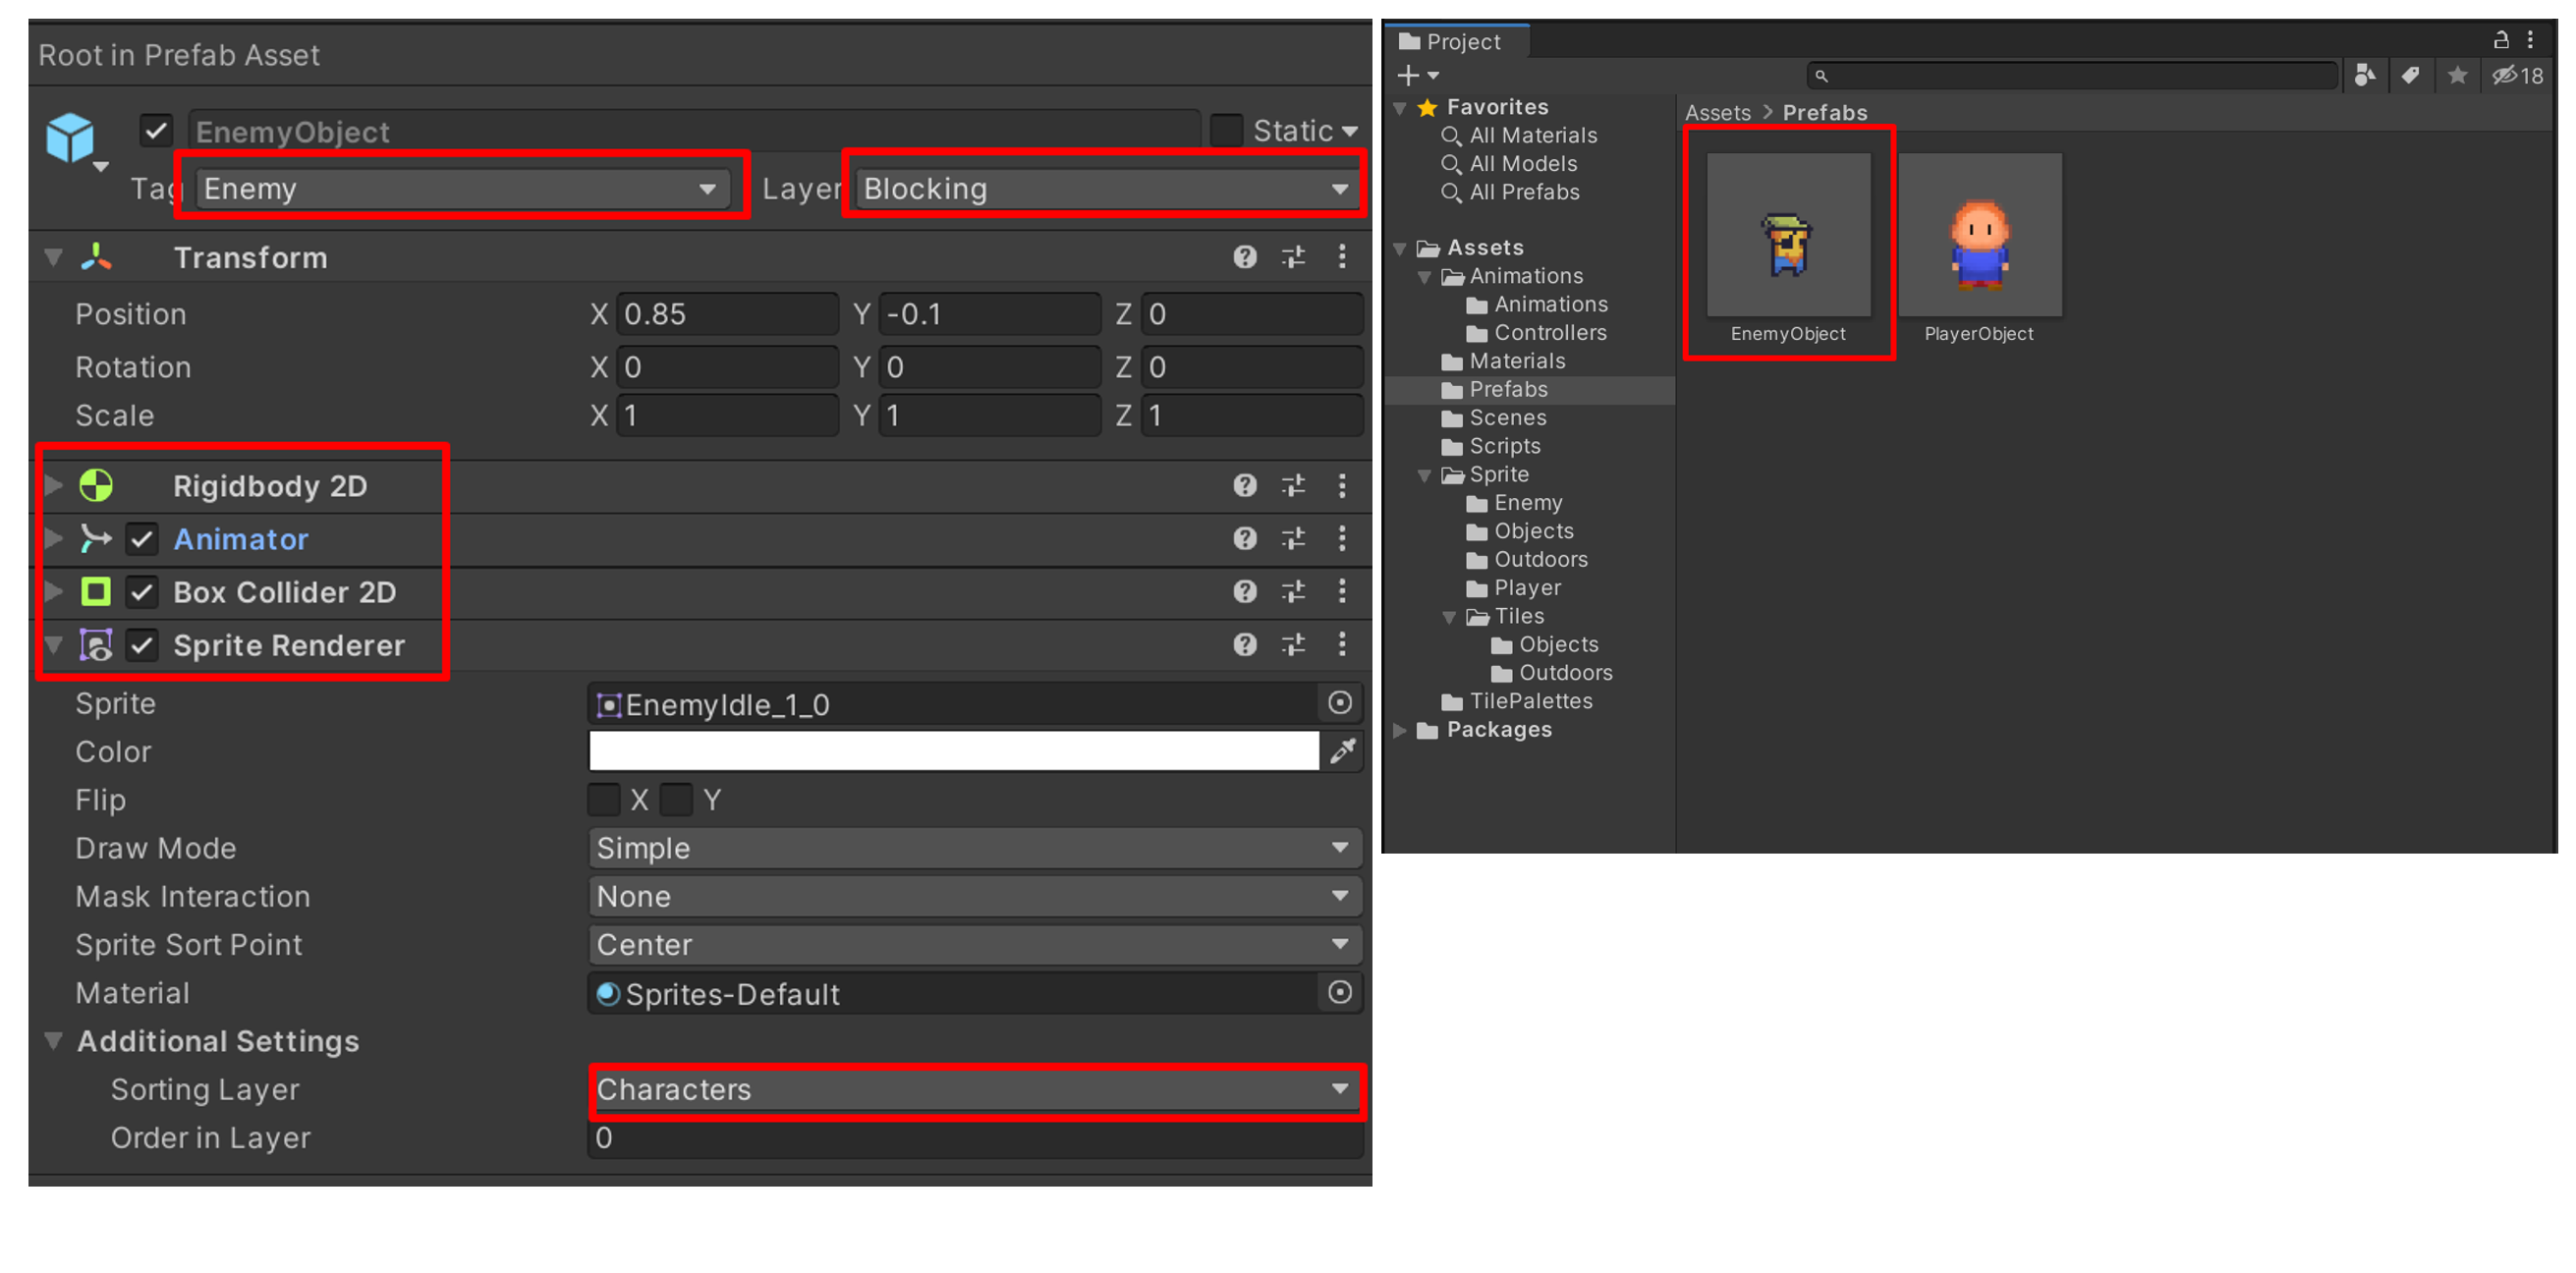Viewport: 2576px width, 1273px height.
Task: Click the color eyedropper icon
Action: coord(1342,752)
